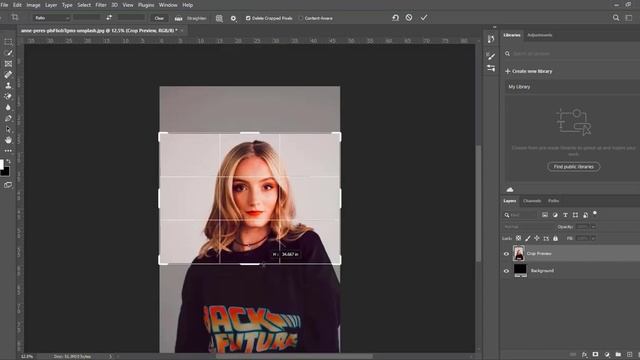The width and height of the screenshot is (640, 360).
Task: Cancel the current crop operation
Action: pos(409,18)
